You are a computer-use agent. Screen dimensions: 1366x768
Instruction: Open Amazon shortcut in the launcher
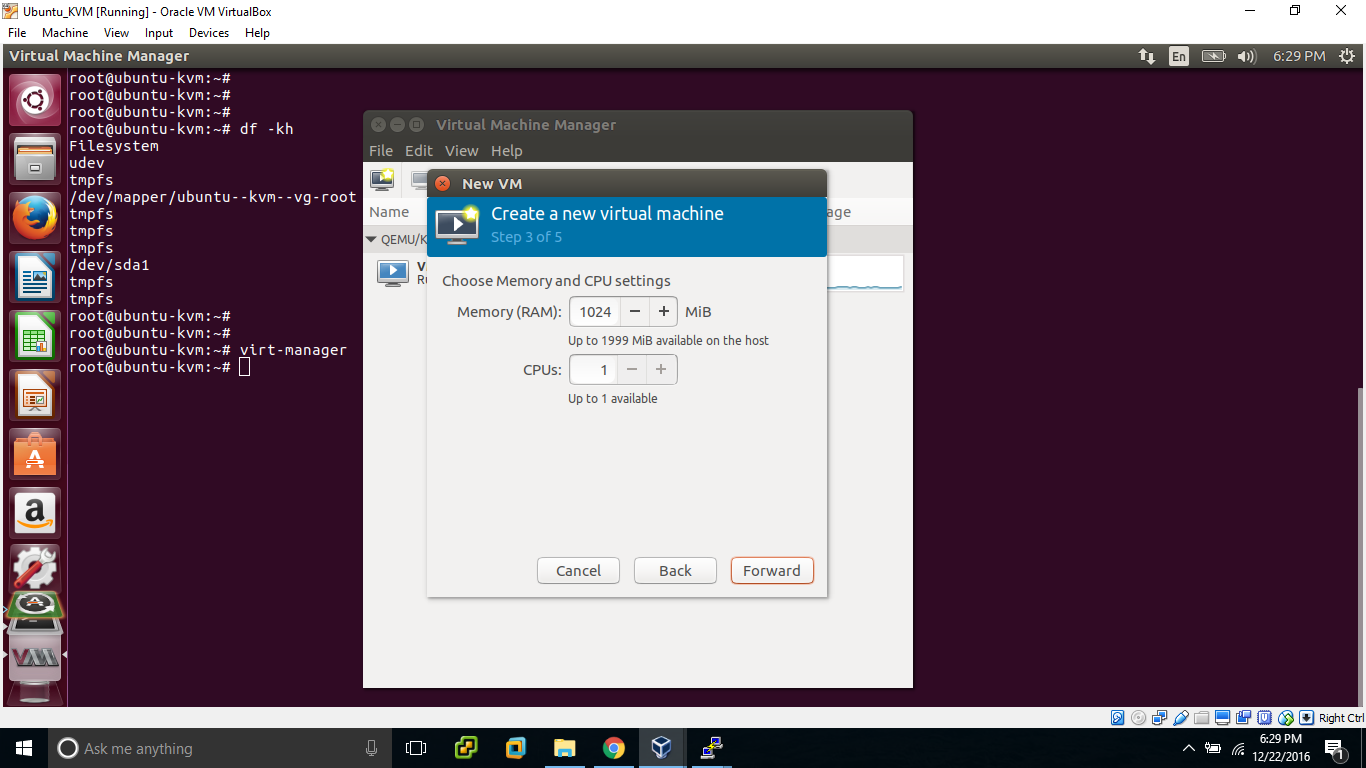(35, 513)
